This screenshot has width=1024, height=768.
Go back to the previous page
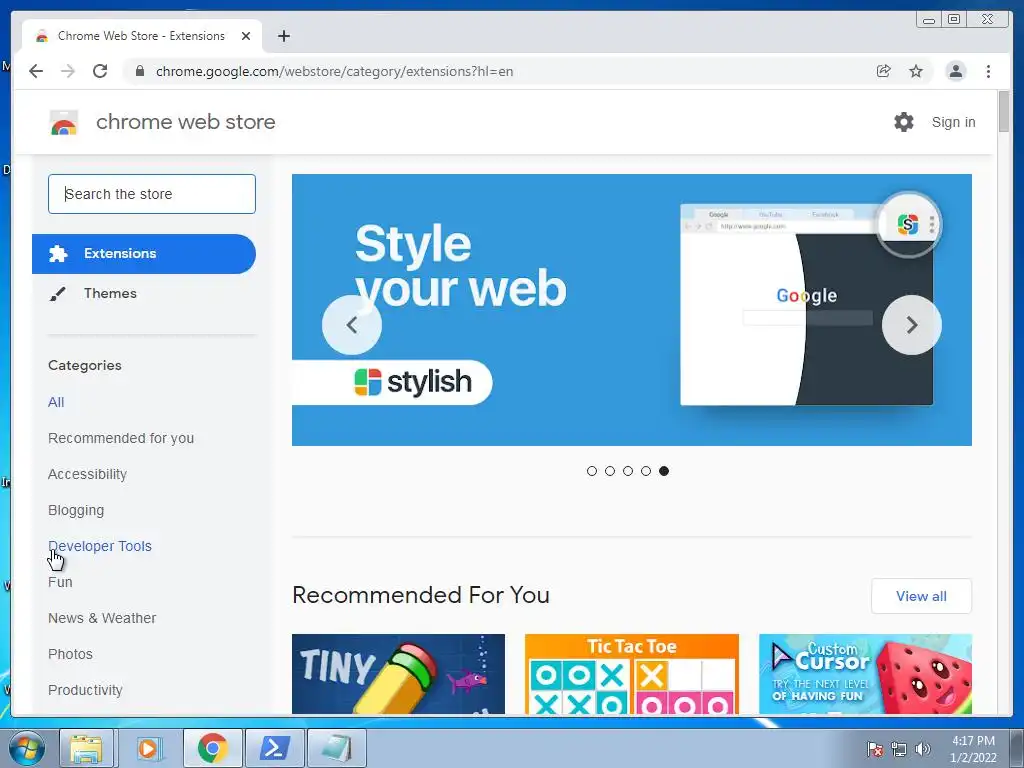click(36, 71)
